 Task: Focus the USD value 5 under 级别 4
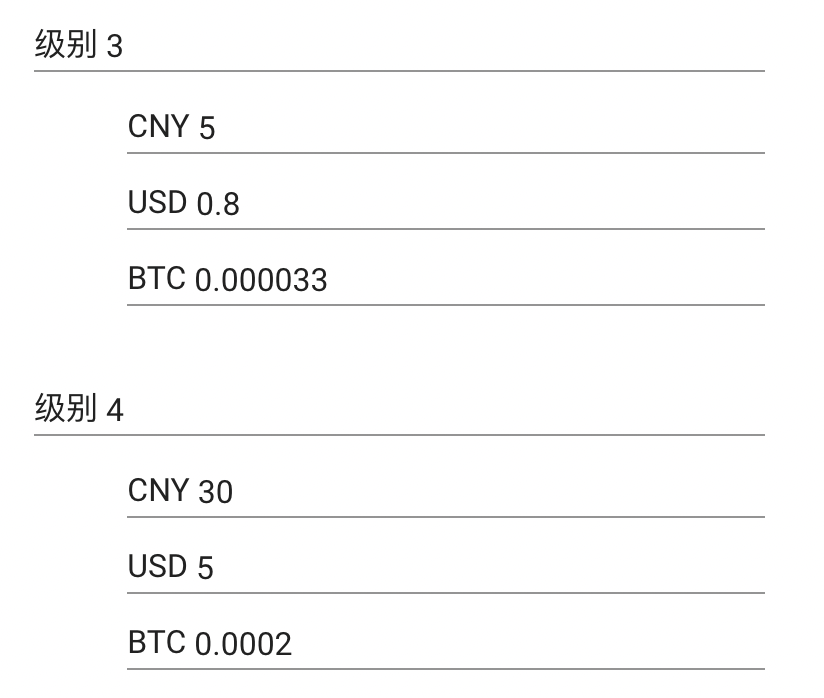click(x=206, y=569)
